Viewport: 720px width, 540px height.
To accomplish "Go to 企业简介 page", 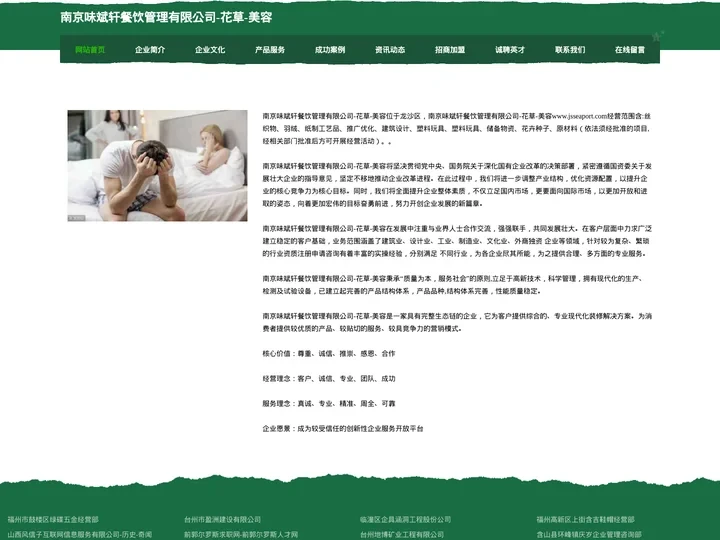I will pos(150,50).
